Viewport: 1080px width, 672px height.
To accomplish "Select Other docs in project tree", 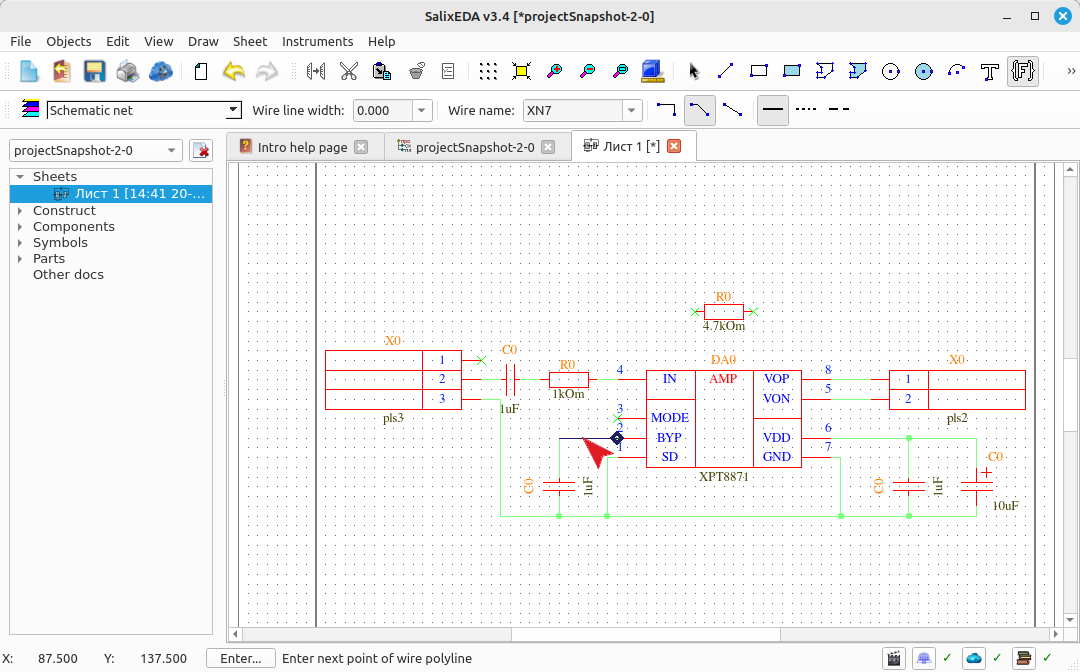I will tap(68, 275).
